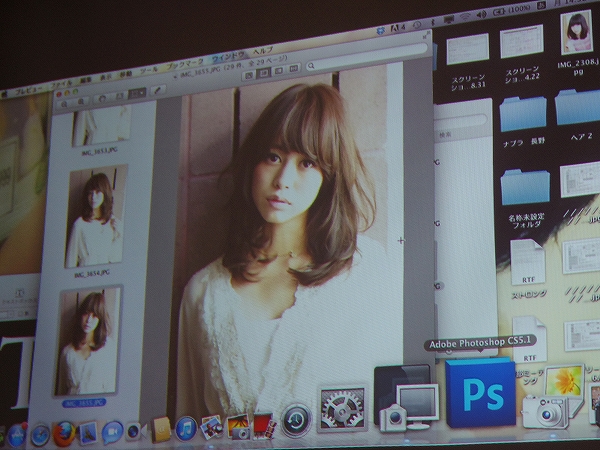
Task: Click the Bluetooth menu bar icon
Action: tap(433, 22)
